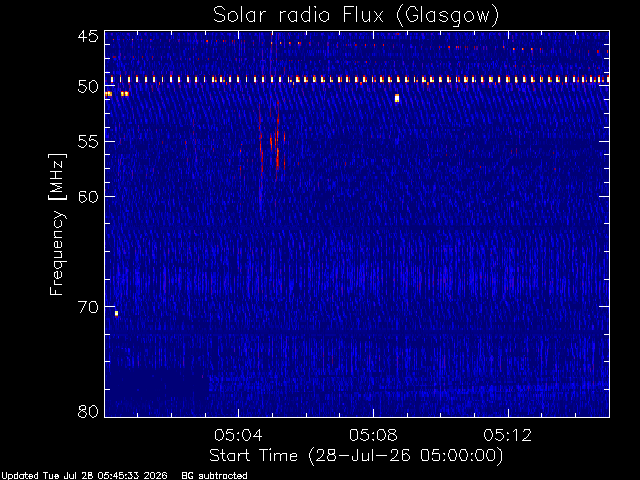
Task: Click the 05:04 time axis label
Action: 238,435
